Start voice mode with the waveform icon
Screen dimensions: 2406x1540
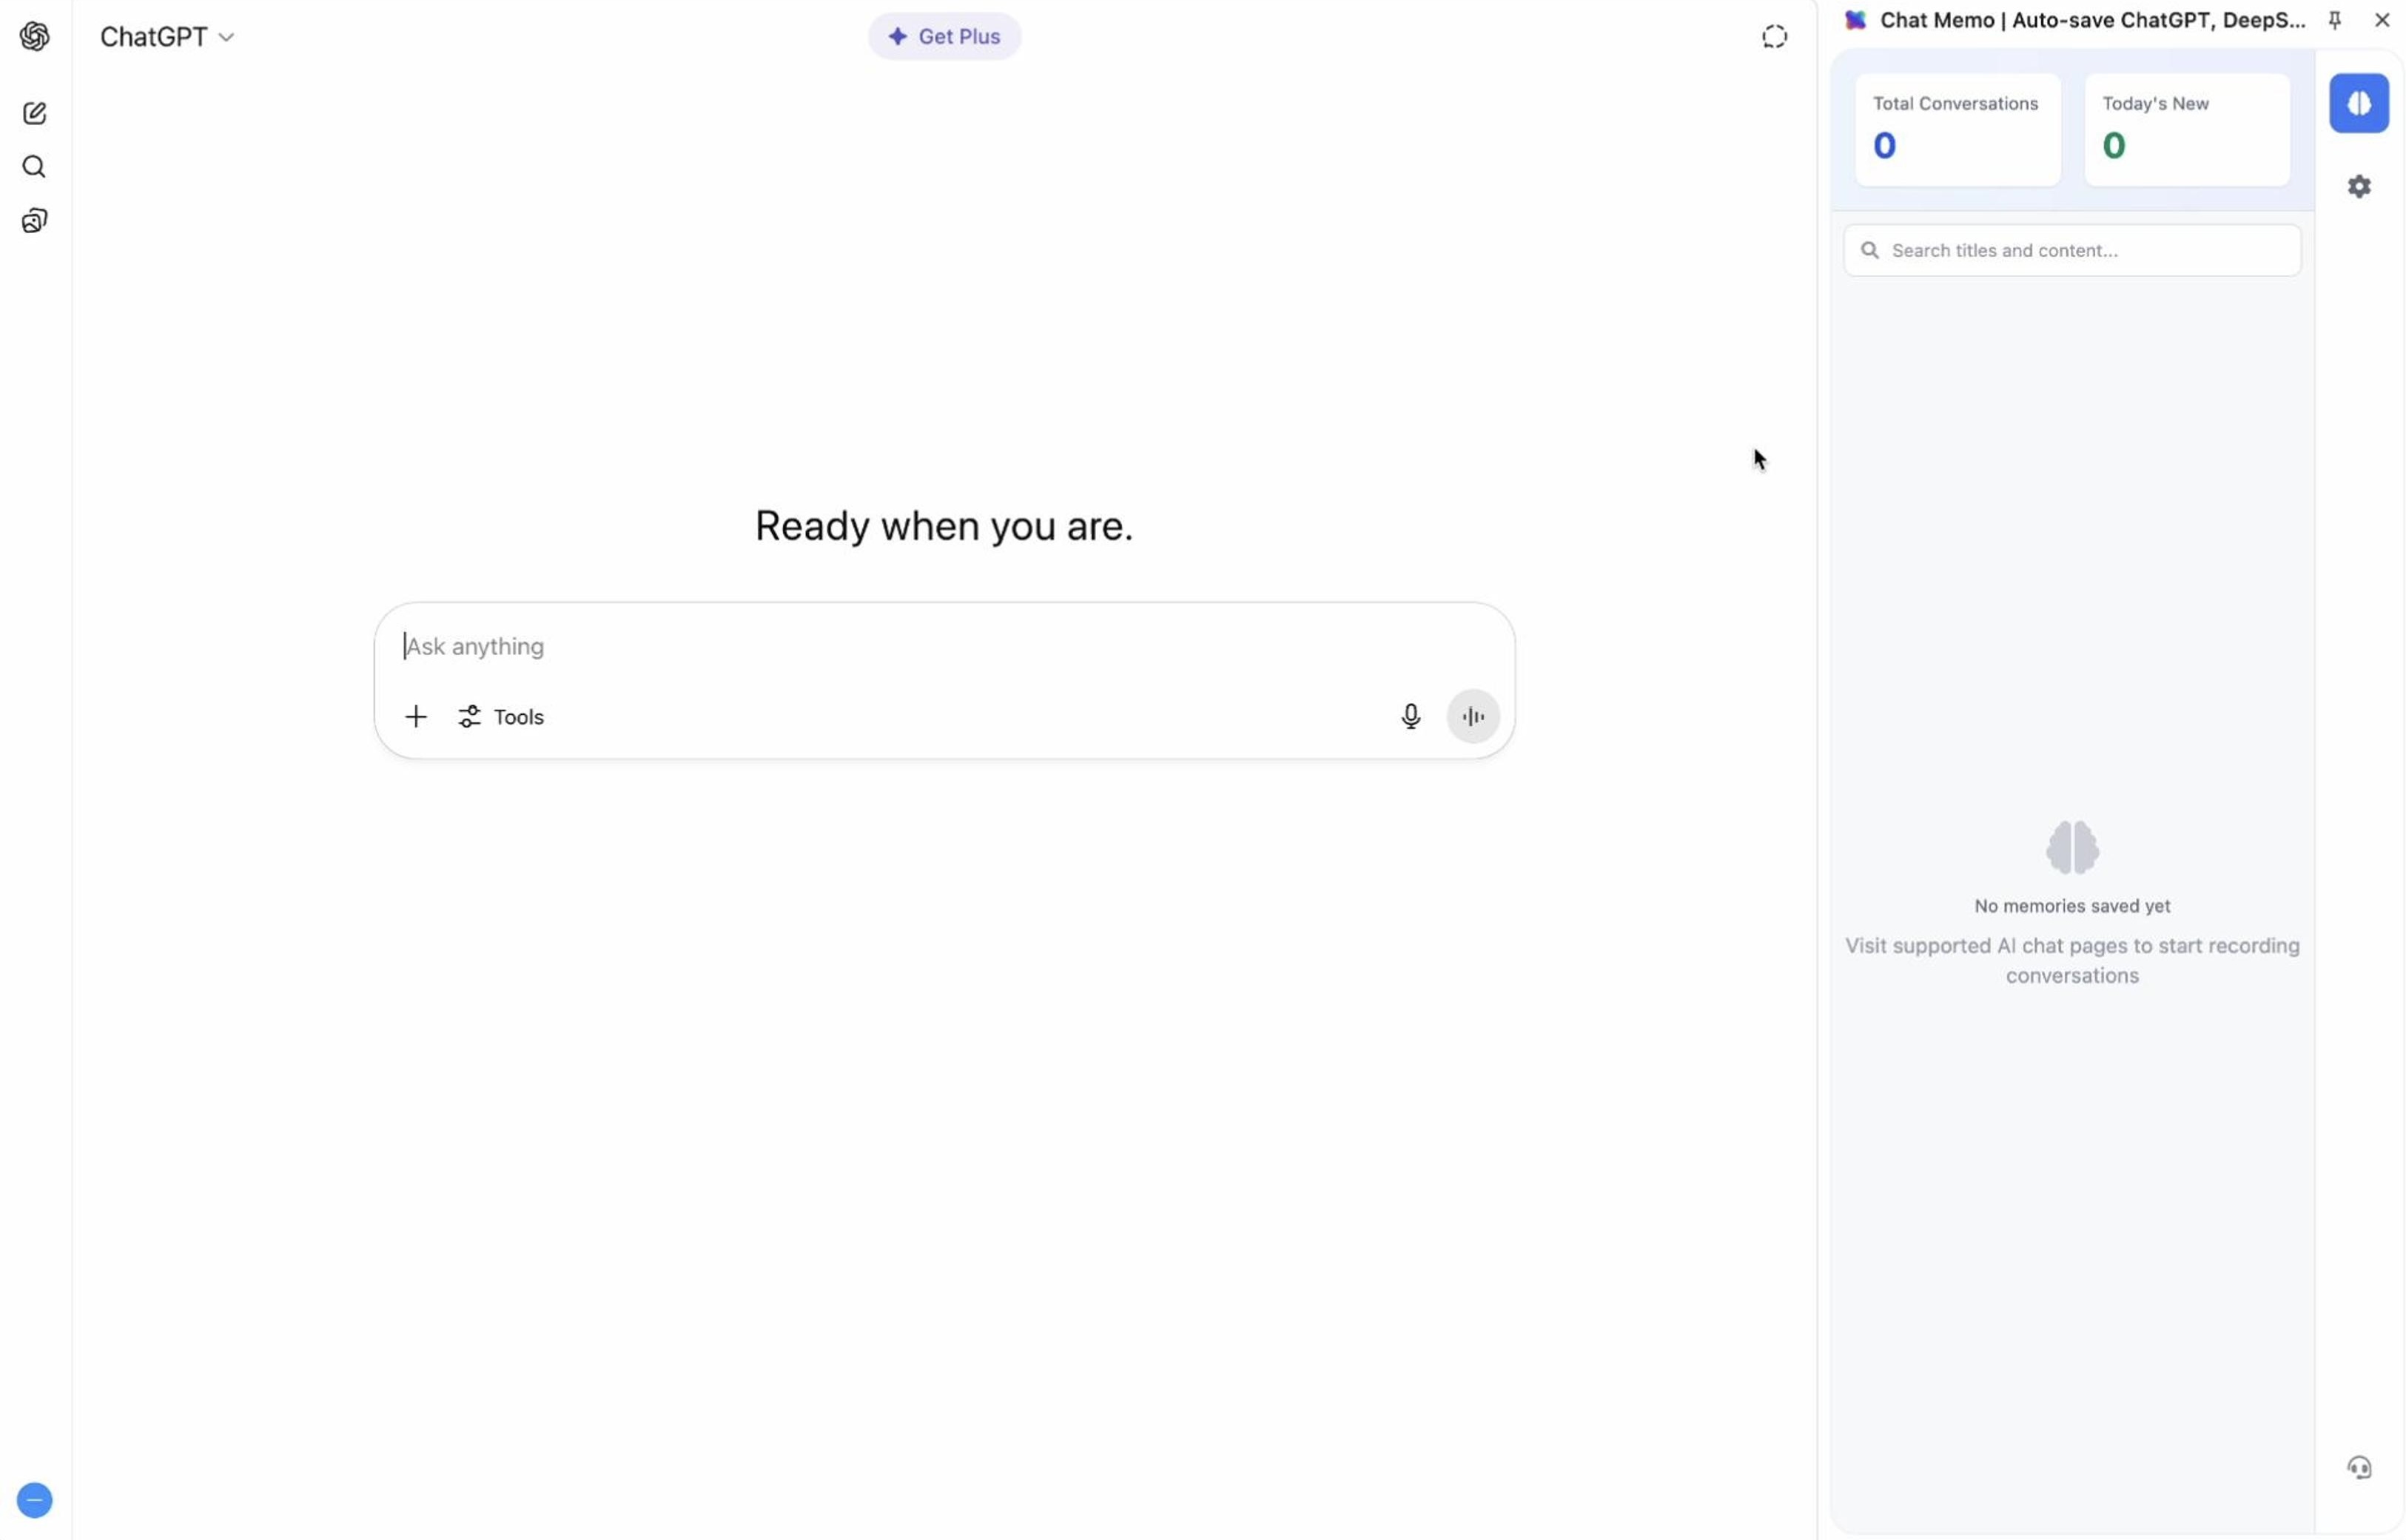(x=1472, y=716)
